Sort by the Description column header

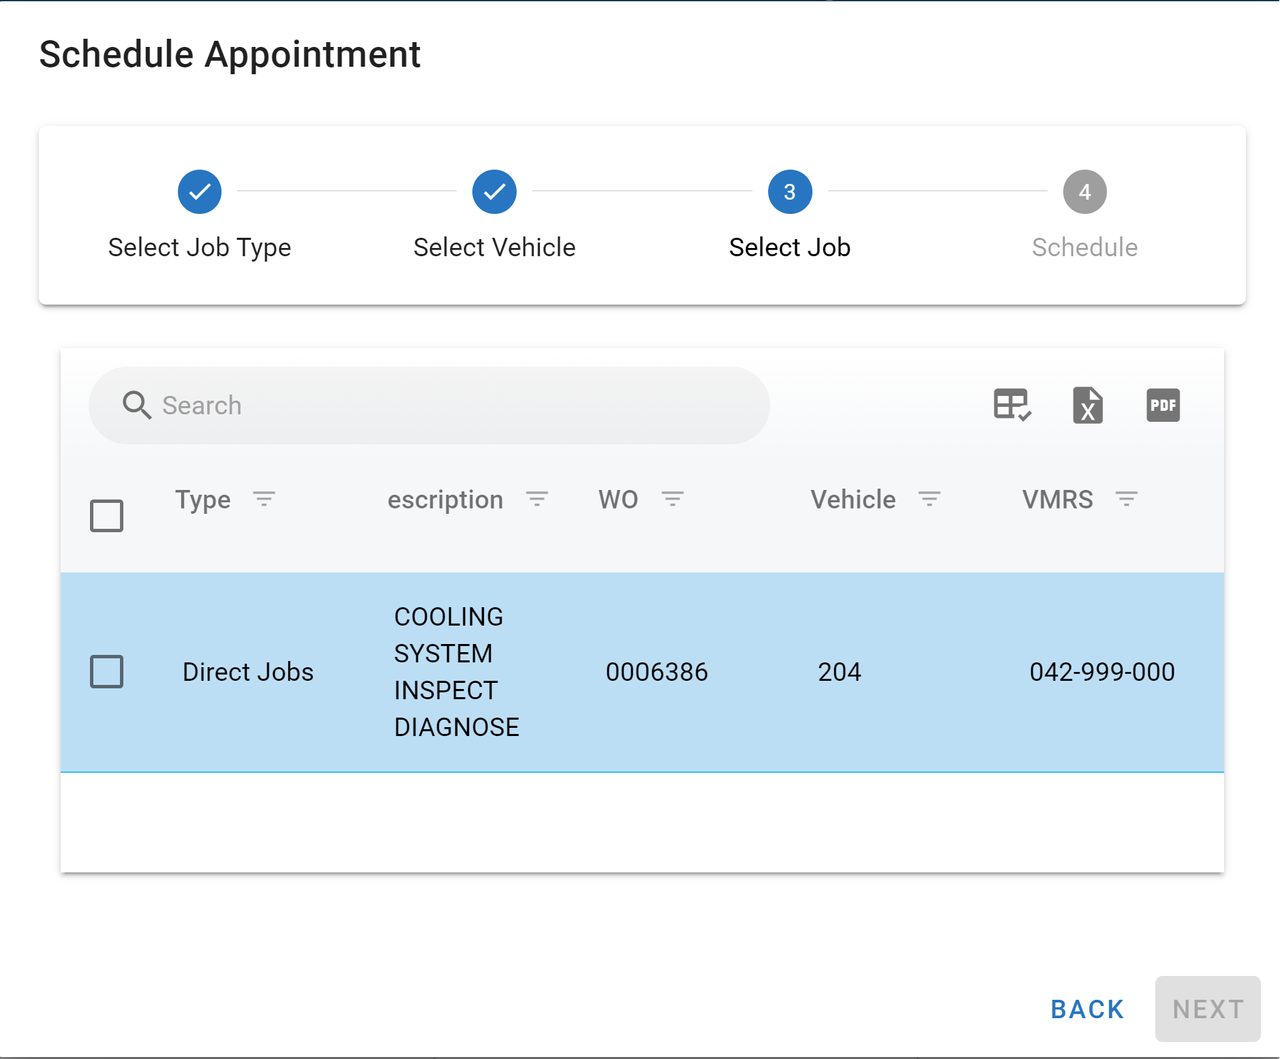tap(446, 500)
